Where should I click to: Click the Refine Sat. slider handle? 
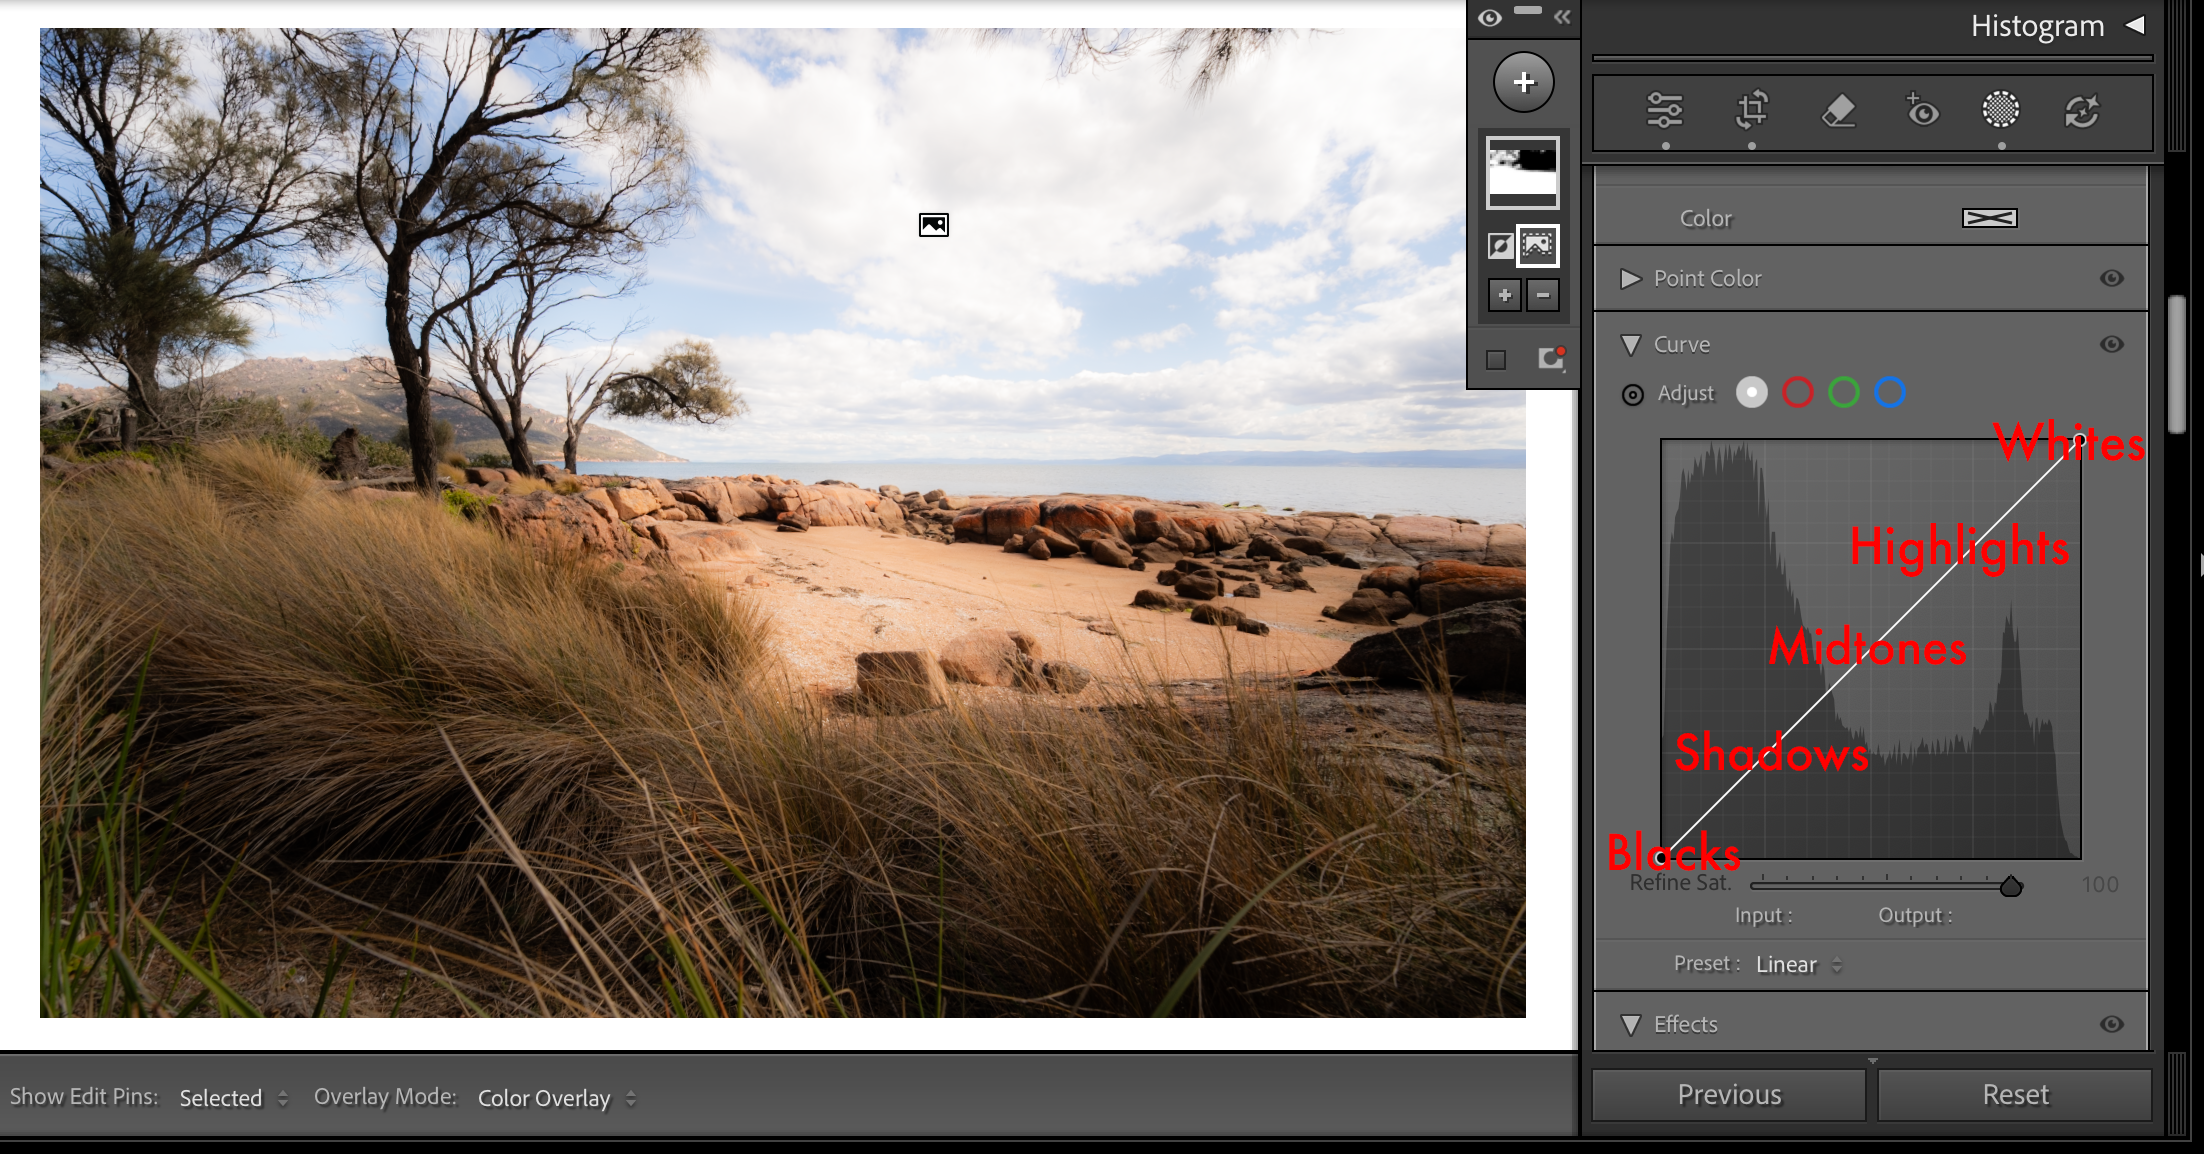coord(2010,886)
